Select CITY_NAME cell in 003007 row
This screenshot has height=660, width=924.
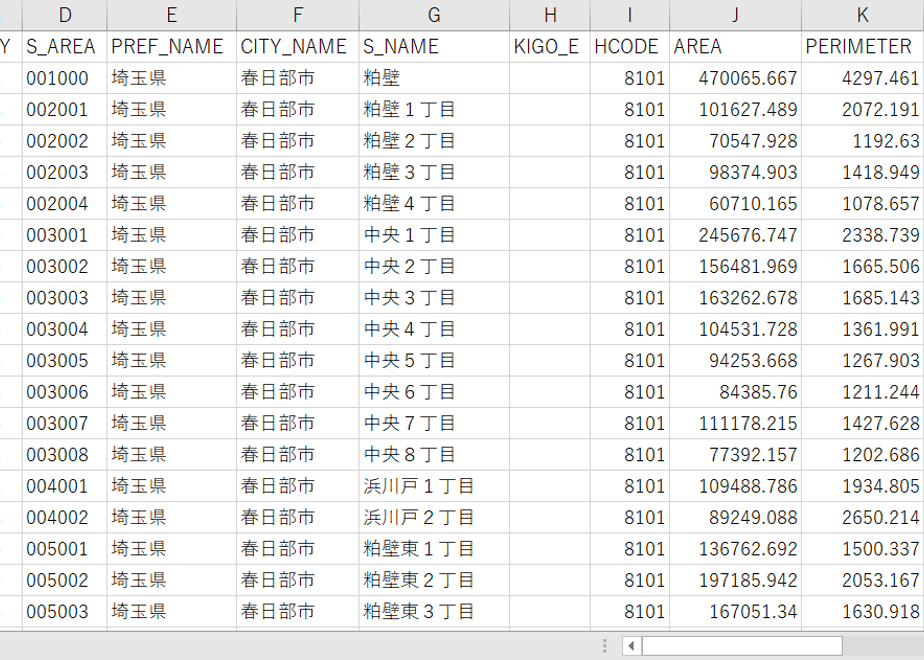pos(298,423)
